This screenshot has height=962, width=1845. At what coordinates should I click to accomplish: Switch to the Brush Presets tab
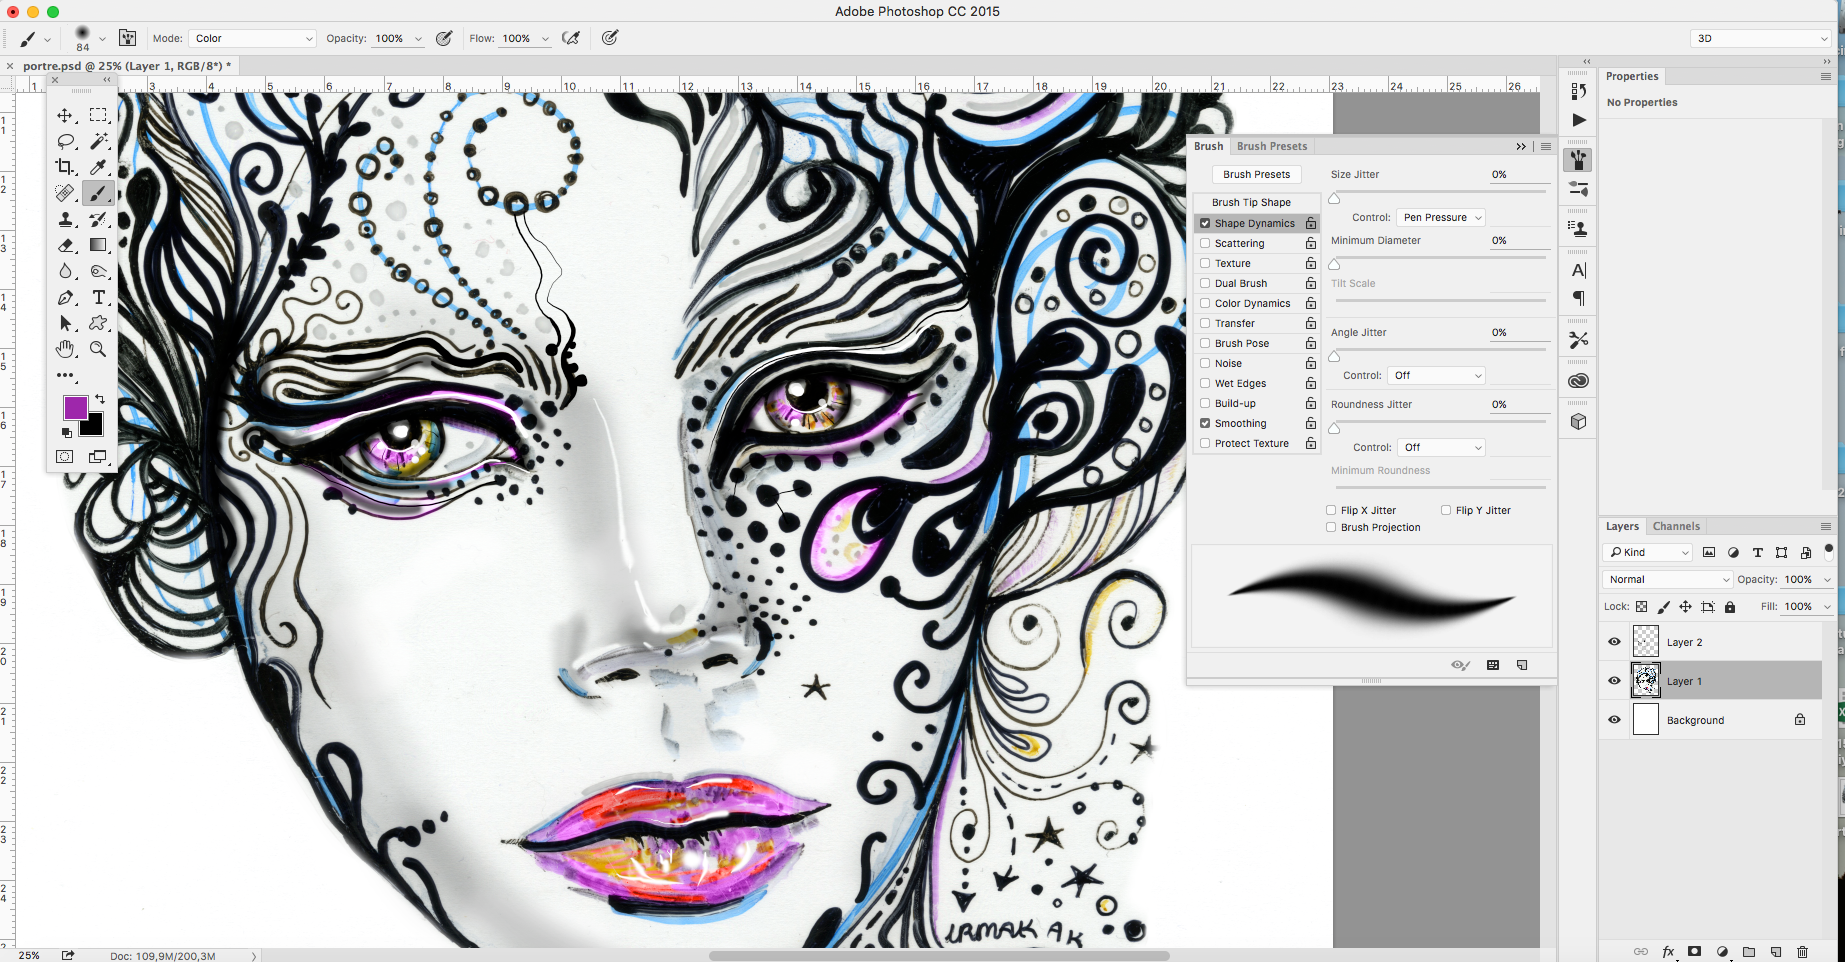pyautogui.click(x=1272, y=146)
